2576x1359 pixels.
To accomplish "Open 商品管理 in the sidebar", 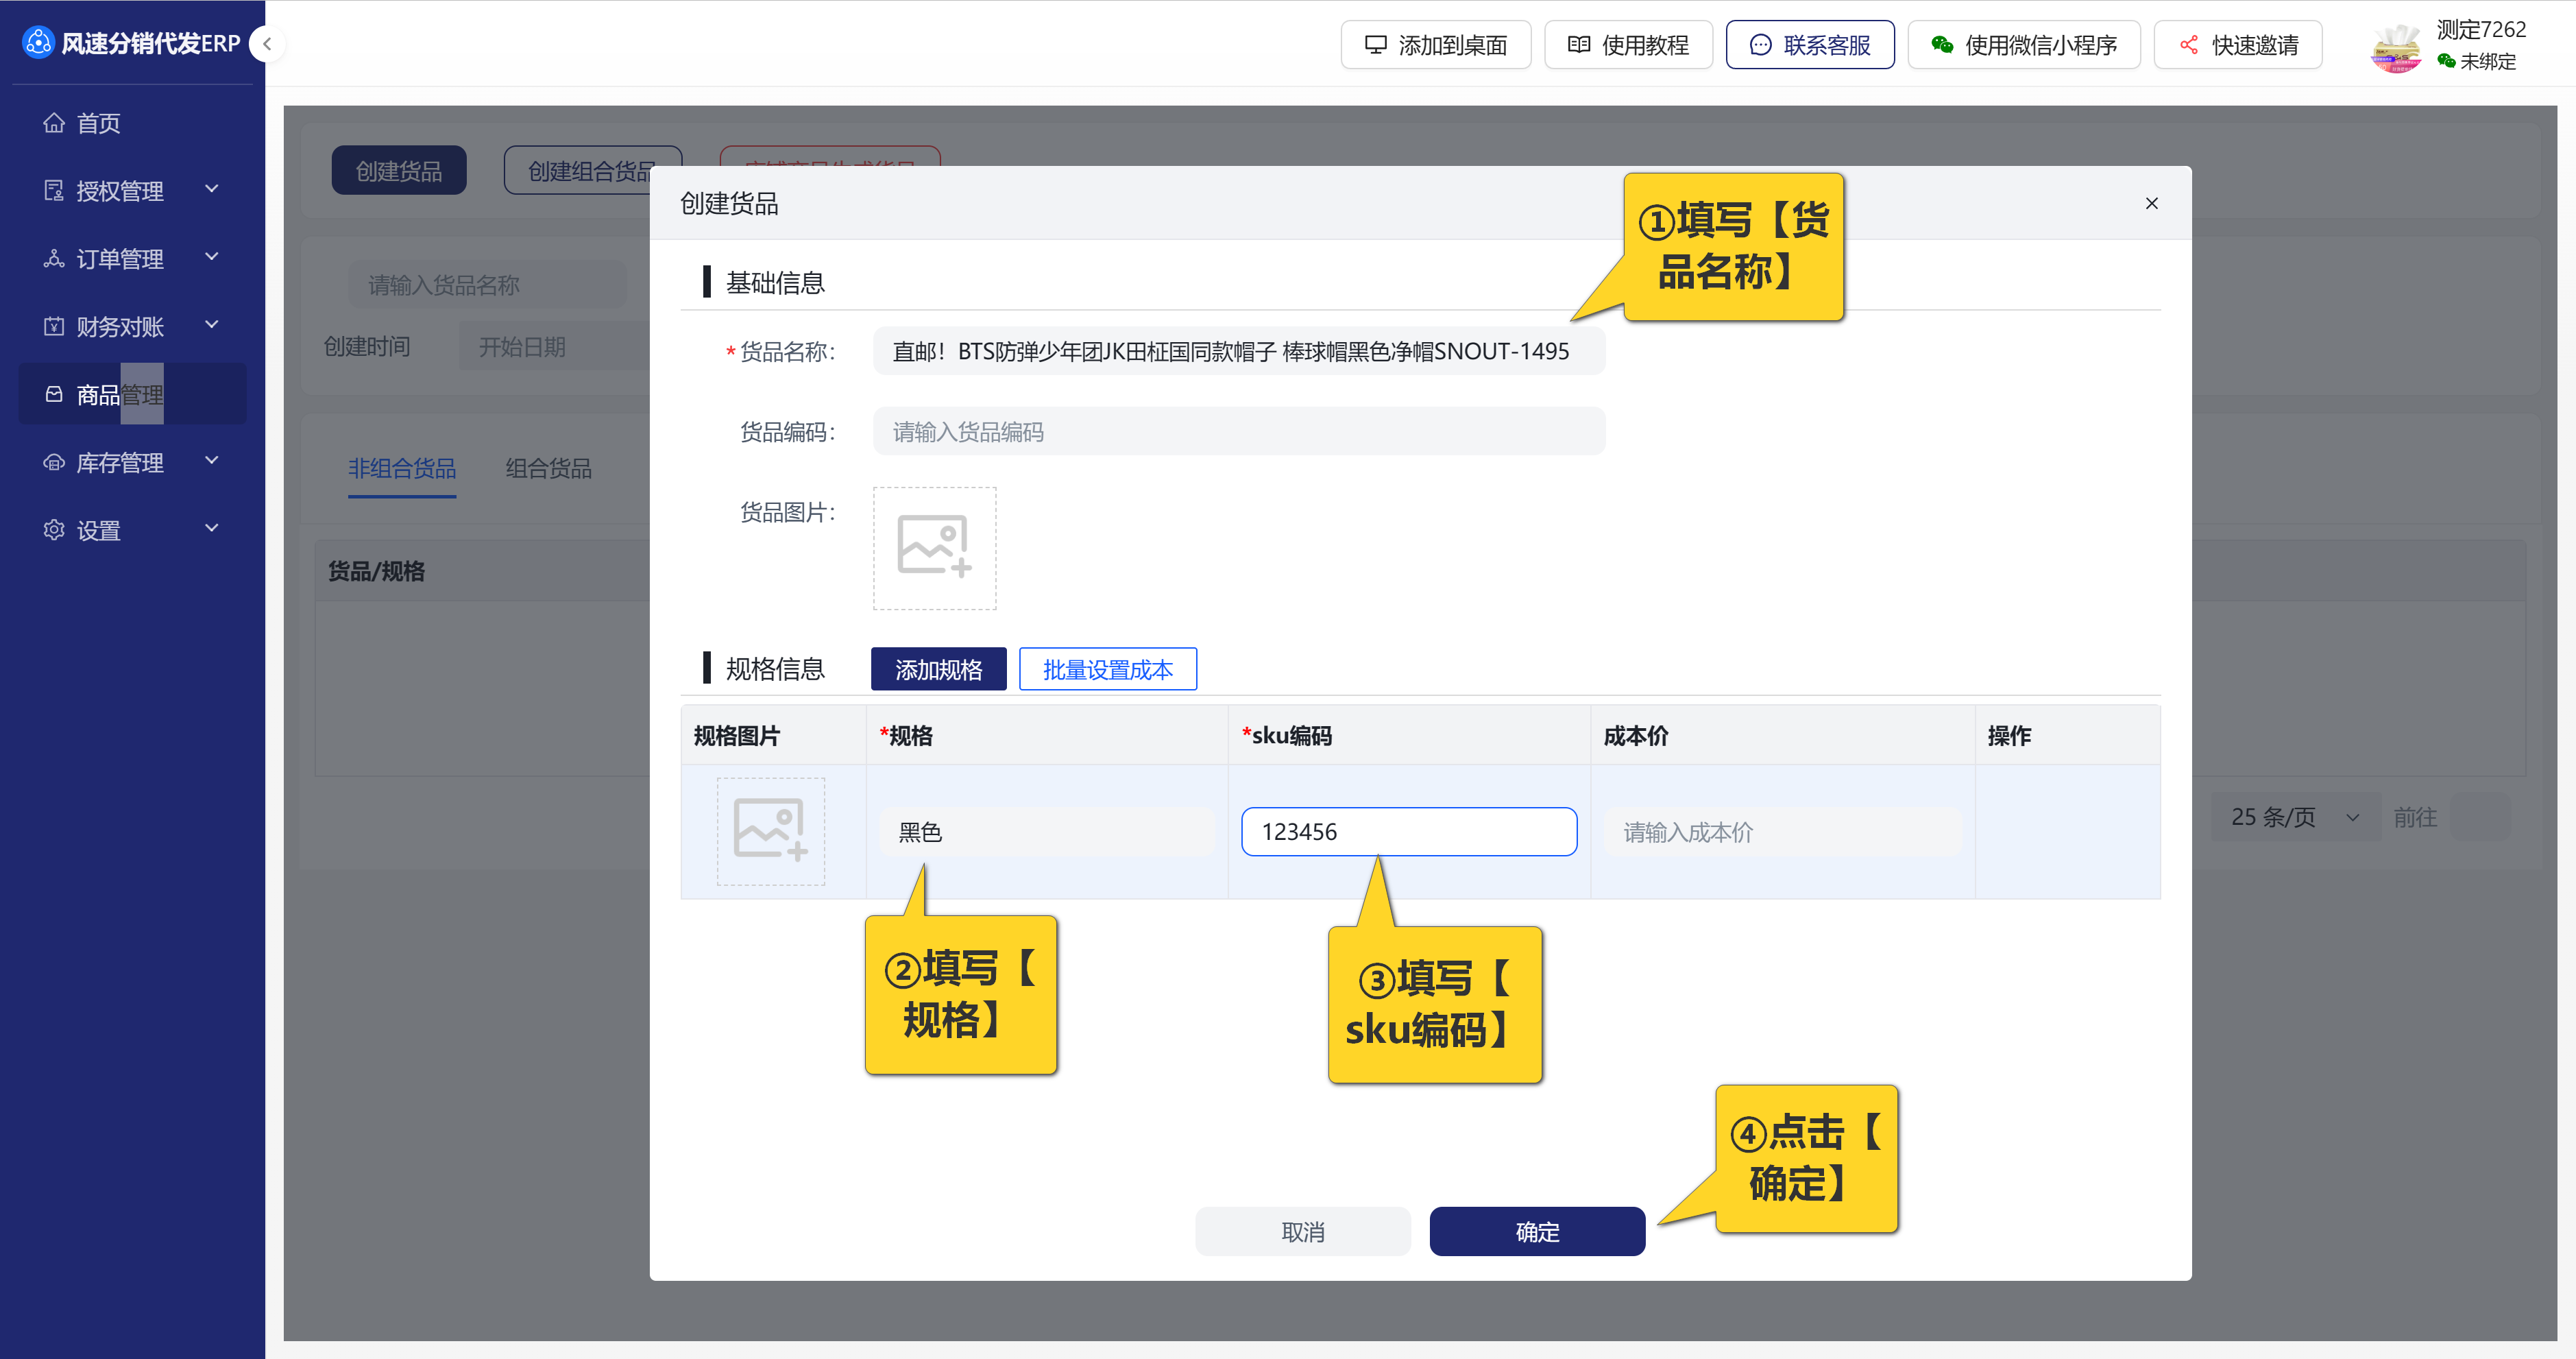I will coord(120,394).
